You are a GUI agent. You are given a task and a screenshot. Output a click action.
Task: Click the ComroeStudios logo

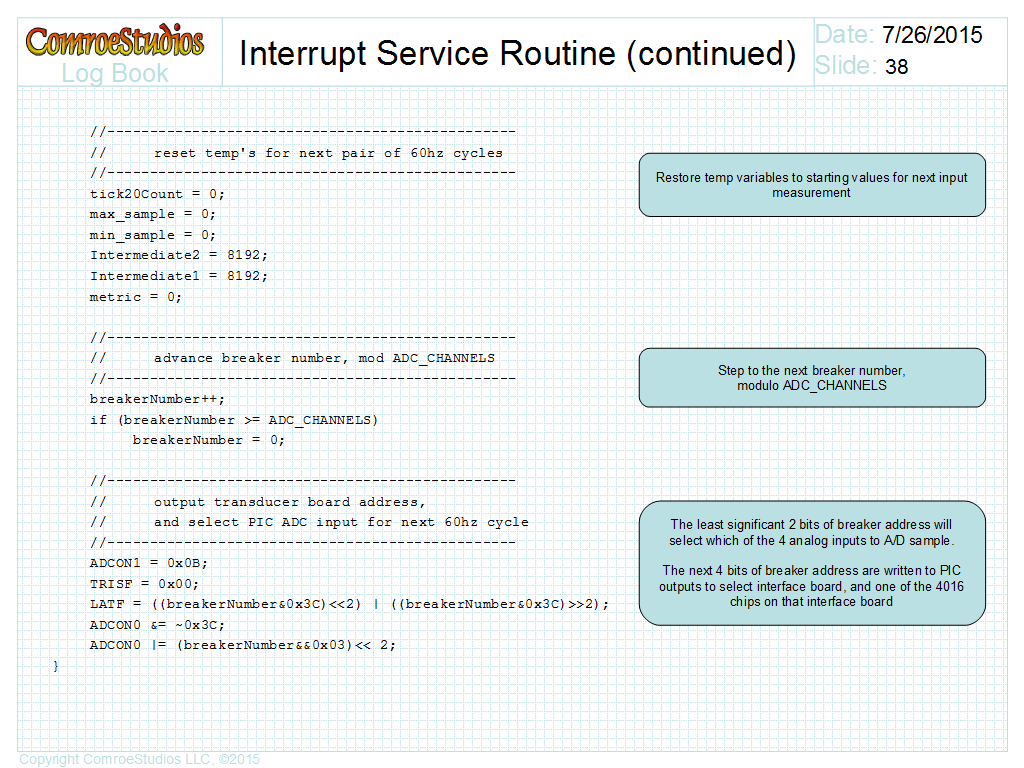[x=115, y=42]
